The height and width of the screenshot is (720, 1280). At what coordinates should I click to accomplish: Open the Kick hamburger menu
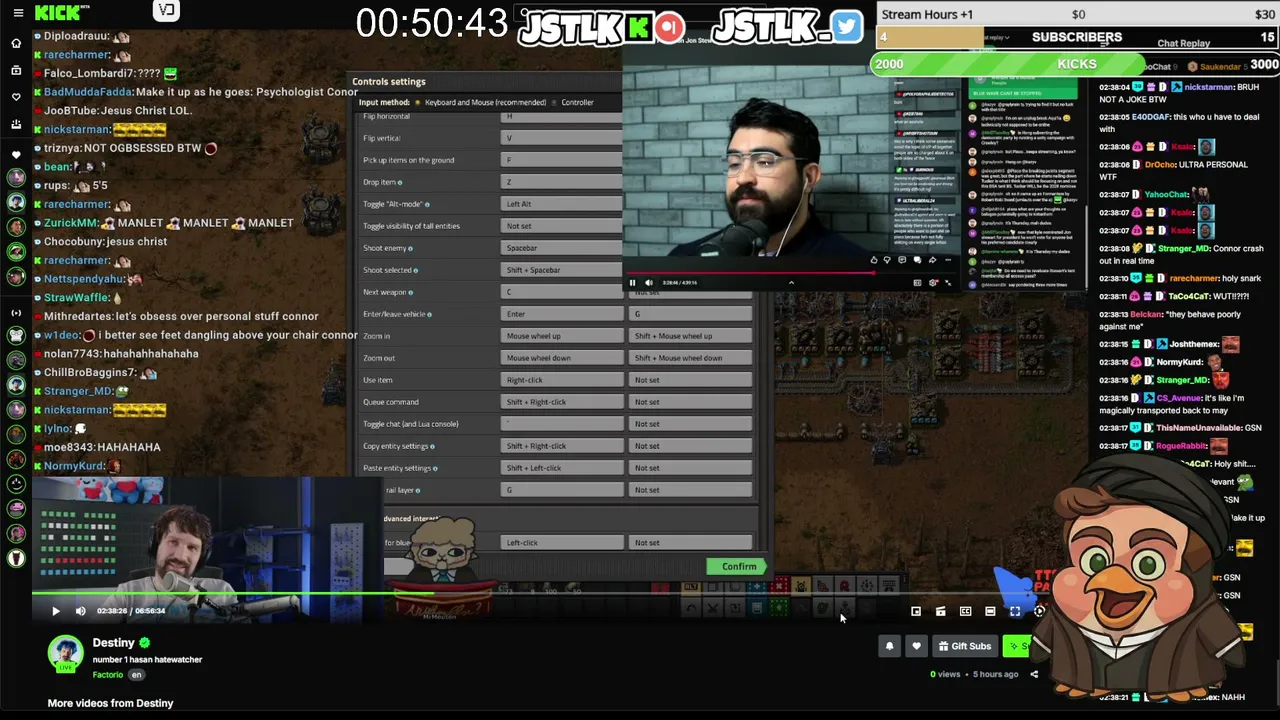pos(18,13)
